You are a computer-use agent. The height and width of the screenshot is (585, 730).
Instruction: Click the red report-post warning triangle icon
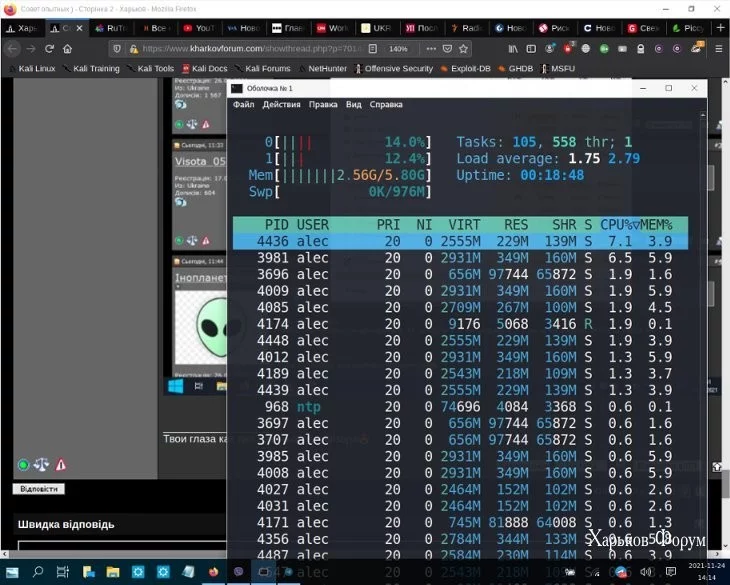coord(61,465)
